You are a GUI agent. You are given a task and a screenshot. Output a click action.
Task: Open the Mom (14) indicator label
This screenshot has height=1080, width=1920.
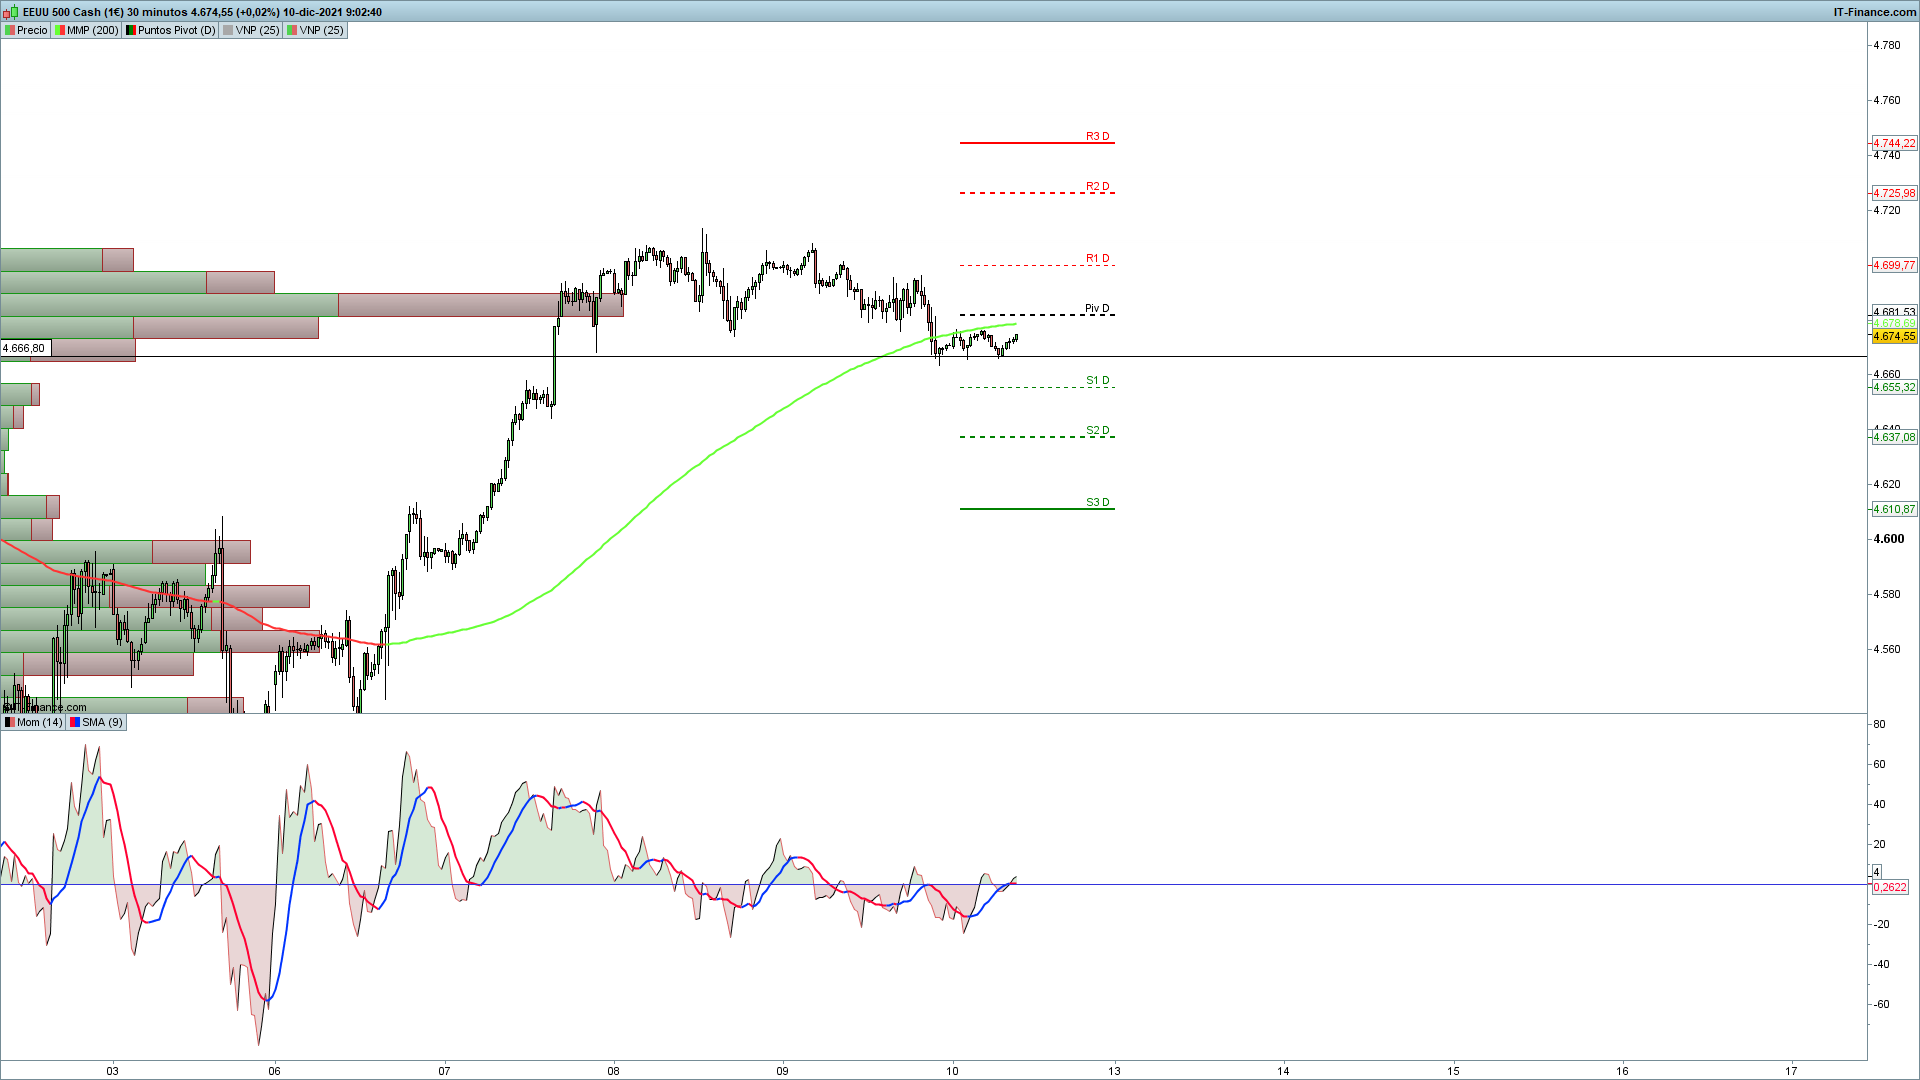[x=34, y=722]
